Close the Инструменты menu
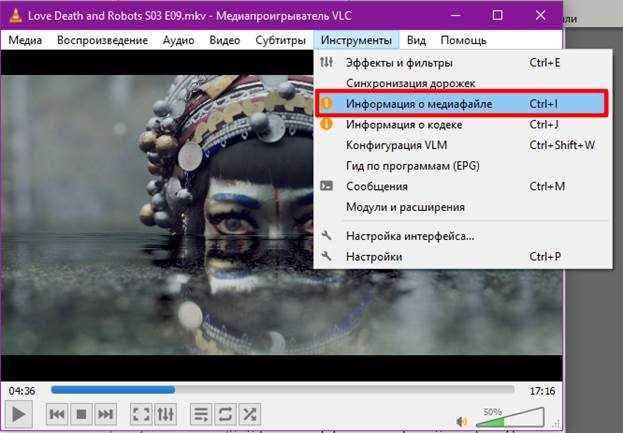The width and height of the screenshot is (623, 433). (x=356, y=40)
